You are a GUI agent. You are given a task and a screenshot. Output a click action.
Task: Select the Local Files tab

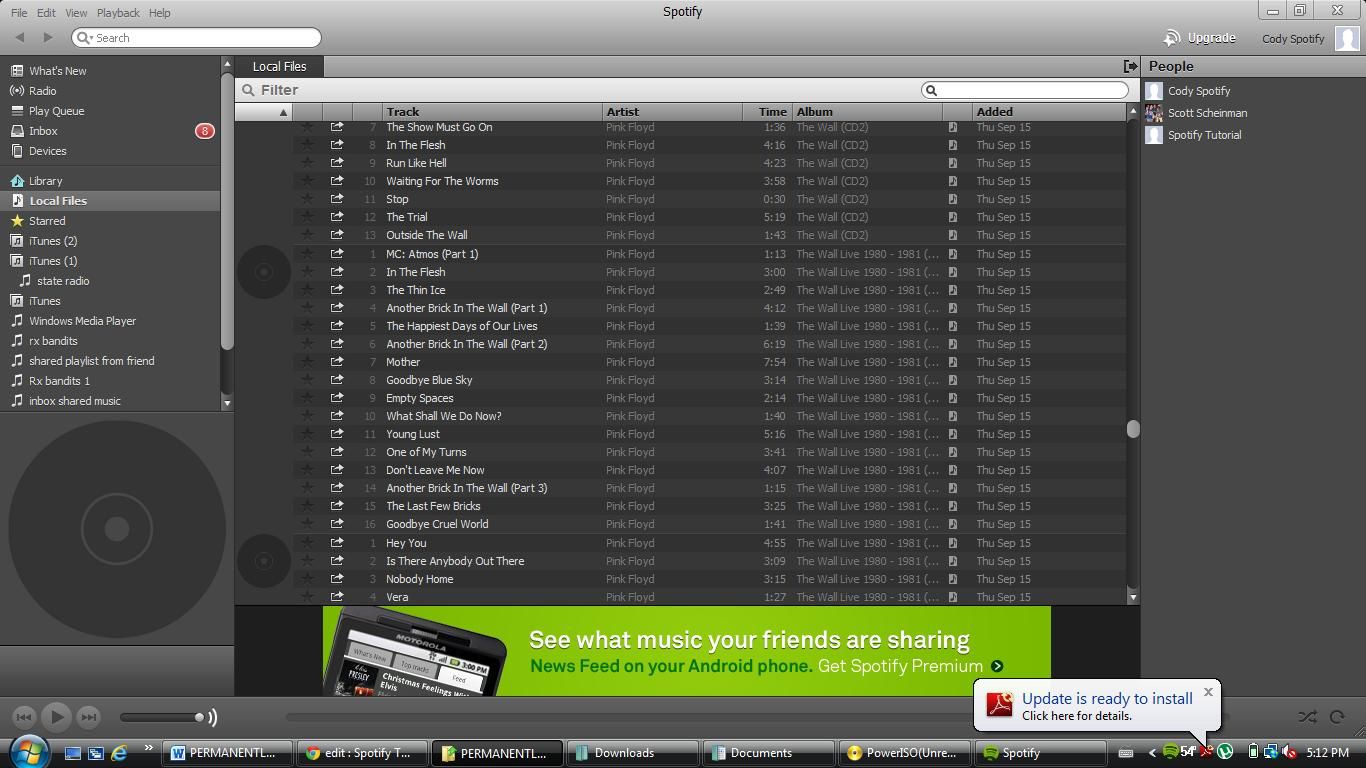(279, 66)
